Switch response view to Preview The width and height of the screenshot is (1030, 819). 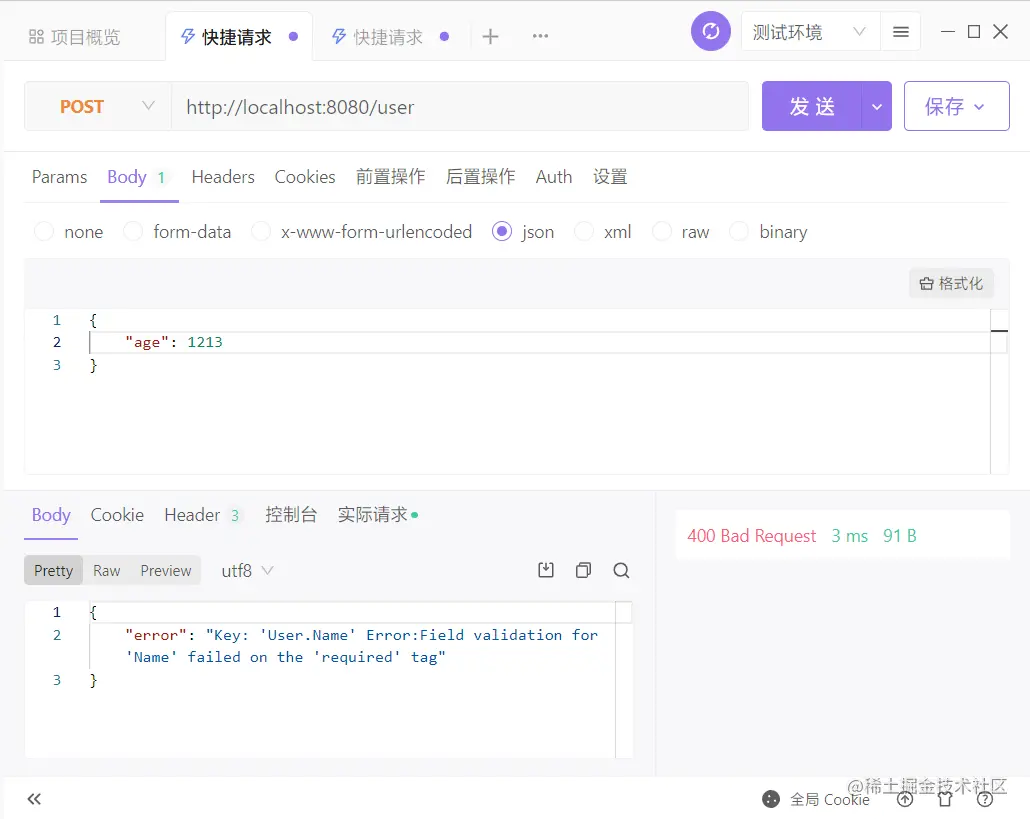tap(166, 571)
